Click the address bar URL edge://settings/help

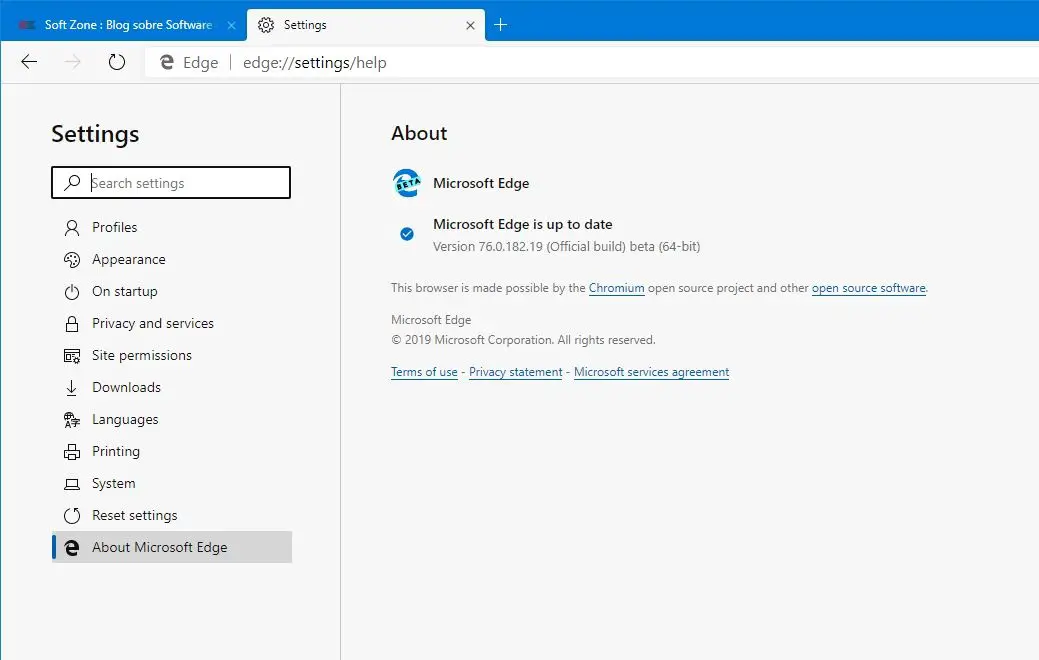[x=315, y=62]
